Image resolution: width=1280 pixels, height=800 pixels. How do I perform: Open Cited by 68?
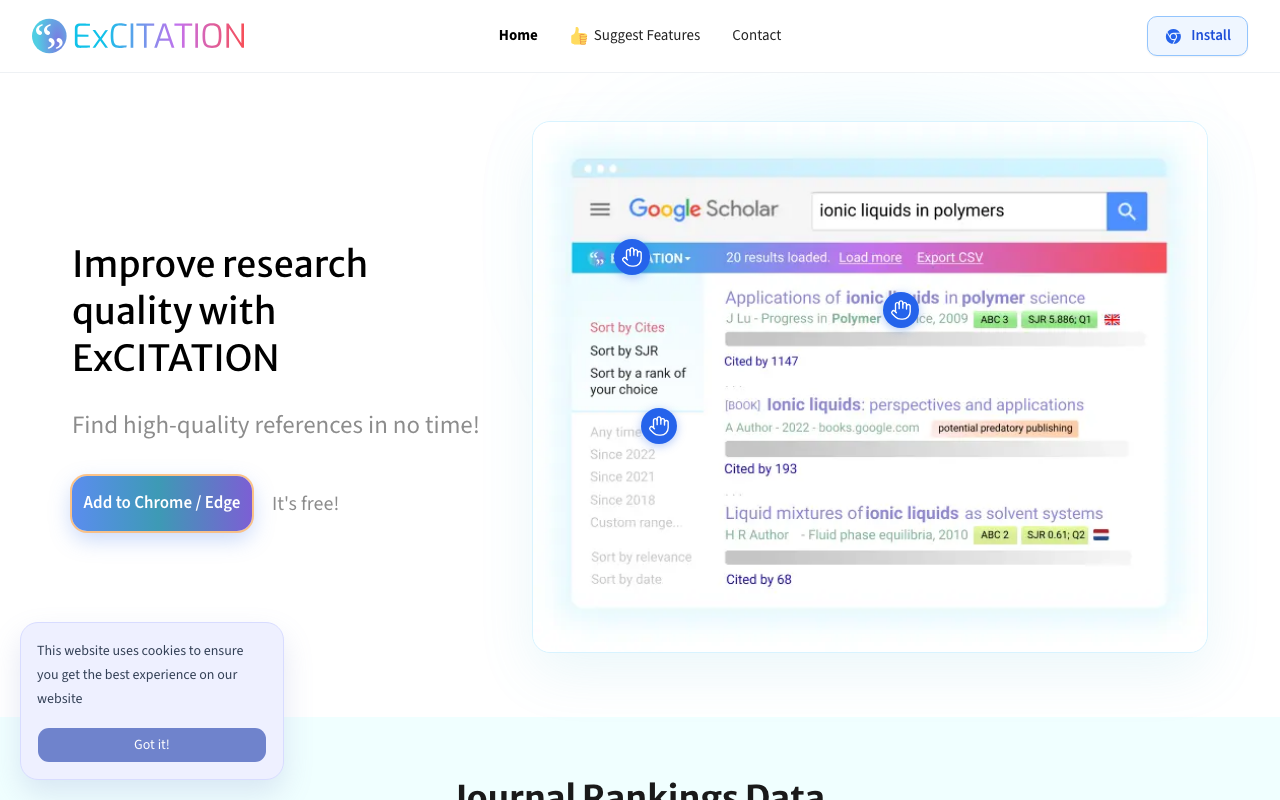[x=759, y=580]
